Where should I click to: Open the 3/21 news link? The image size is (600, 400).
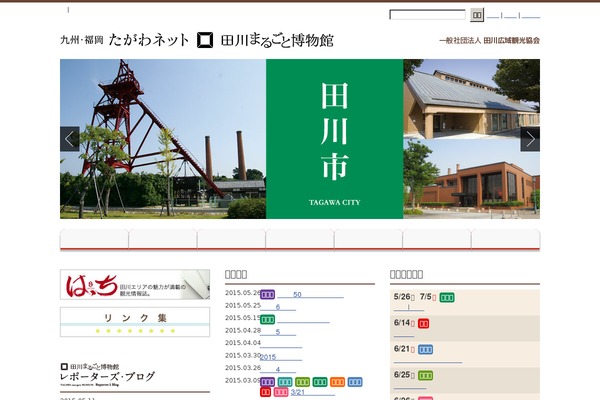313,392
